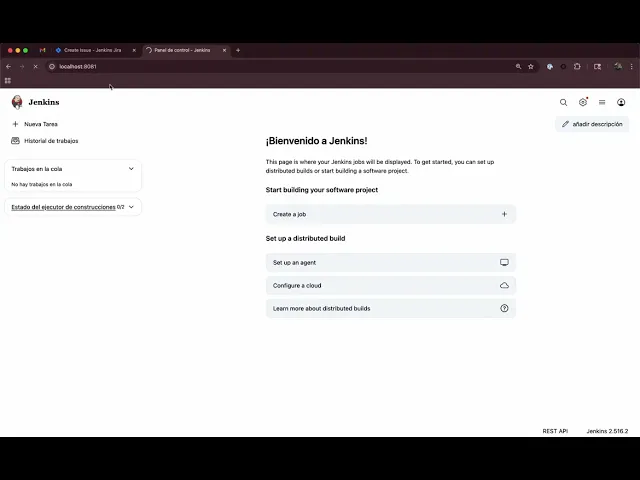Click the pencil icon in añadir descripción

pyautogui.click(x=565, y=124)
